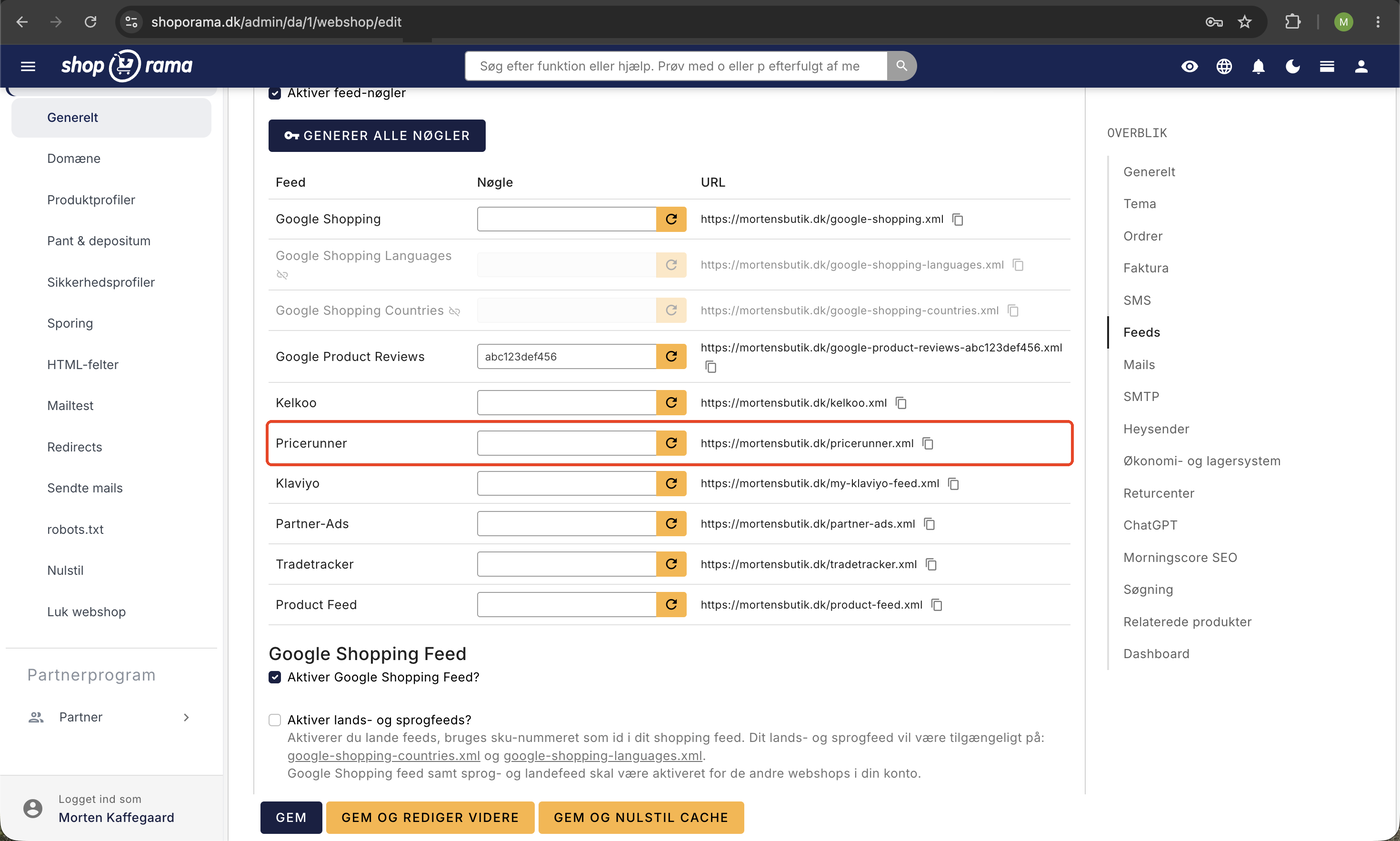Regenerate the Google Product Reviews key

(x=672, y=356)
